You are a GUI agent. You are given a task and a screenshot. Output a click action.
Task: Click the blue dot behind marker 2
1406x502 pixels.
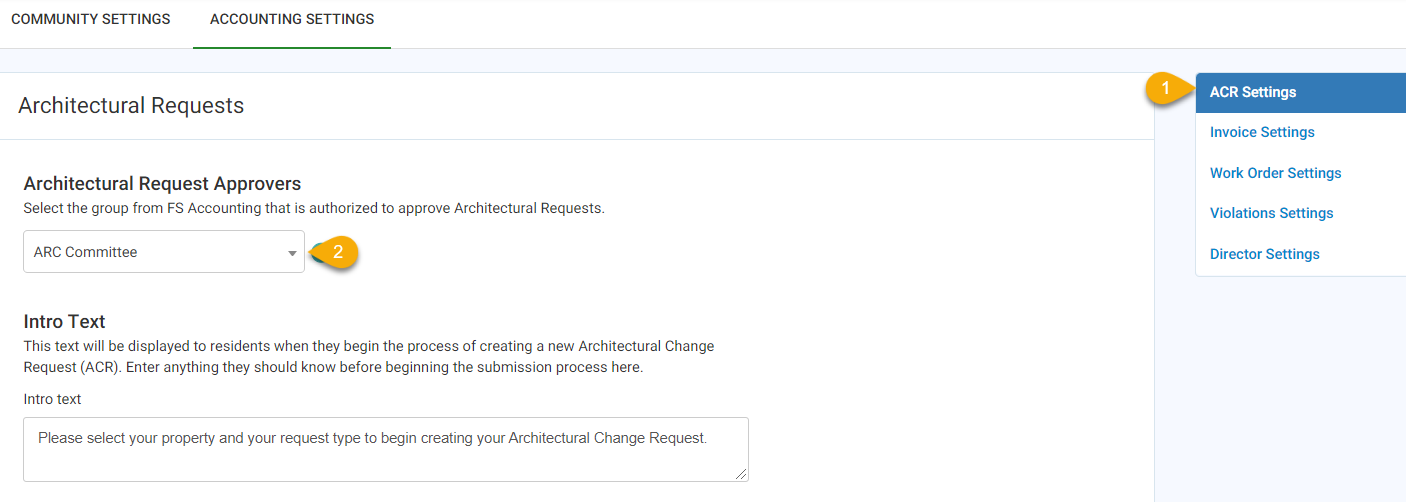314,251
